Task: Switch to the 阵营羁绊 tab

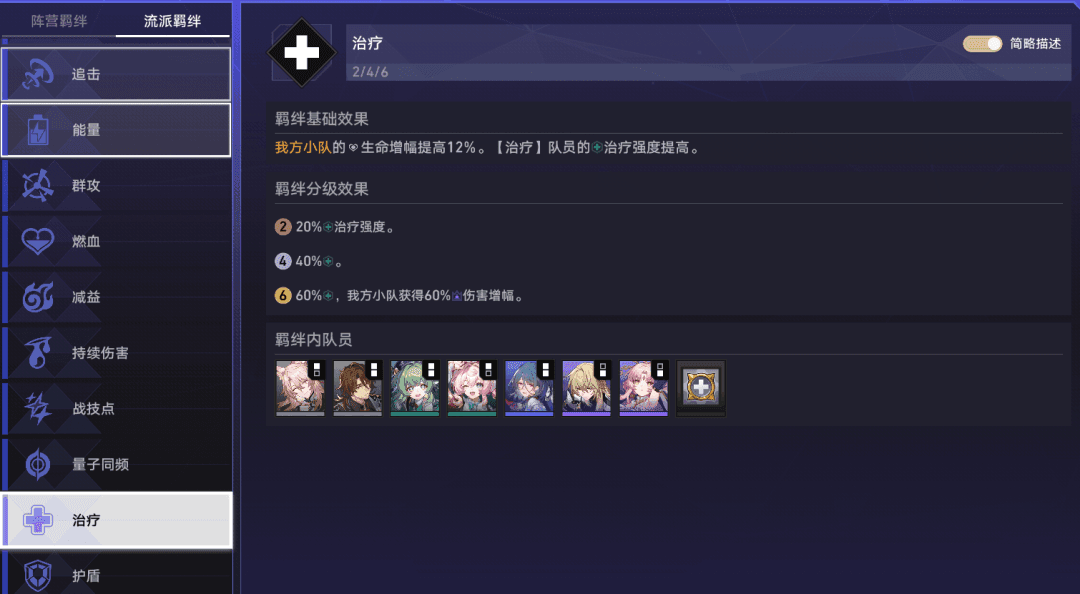Action: [59, 21]
